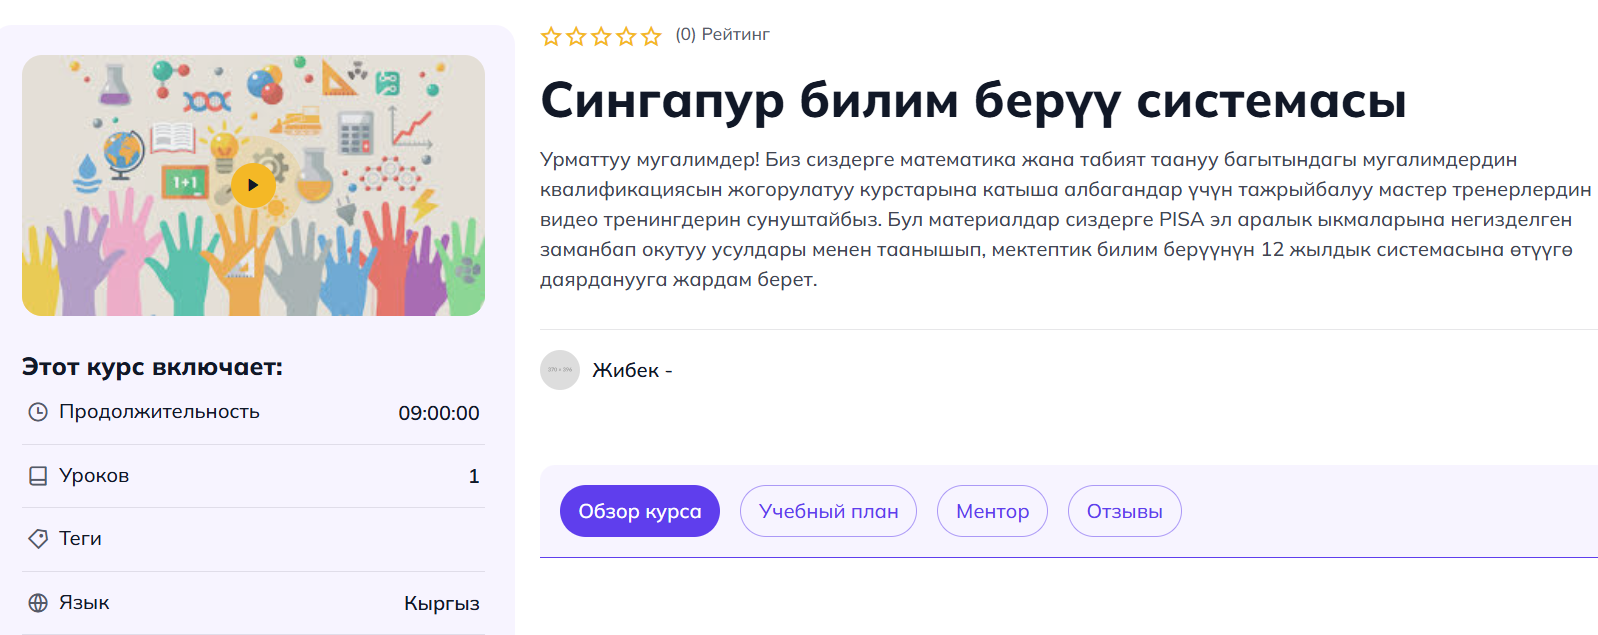Give a five-star rating
The image size is (1598, 635).
coord(651,37)
